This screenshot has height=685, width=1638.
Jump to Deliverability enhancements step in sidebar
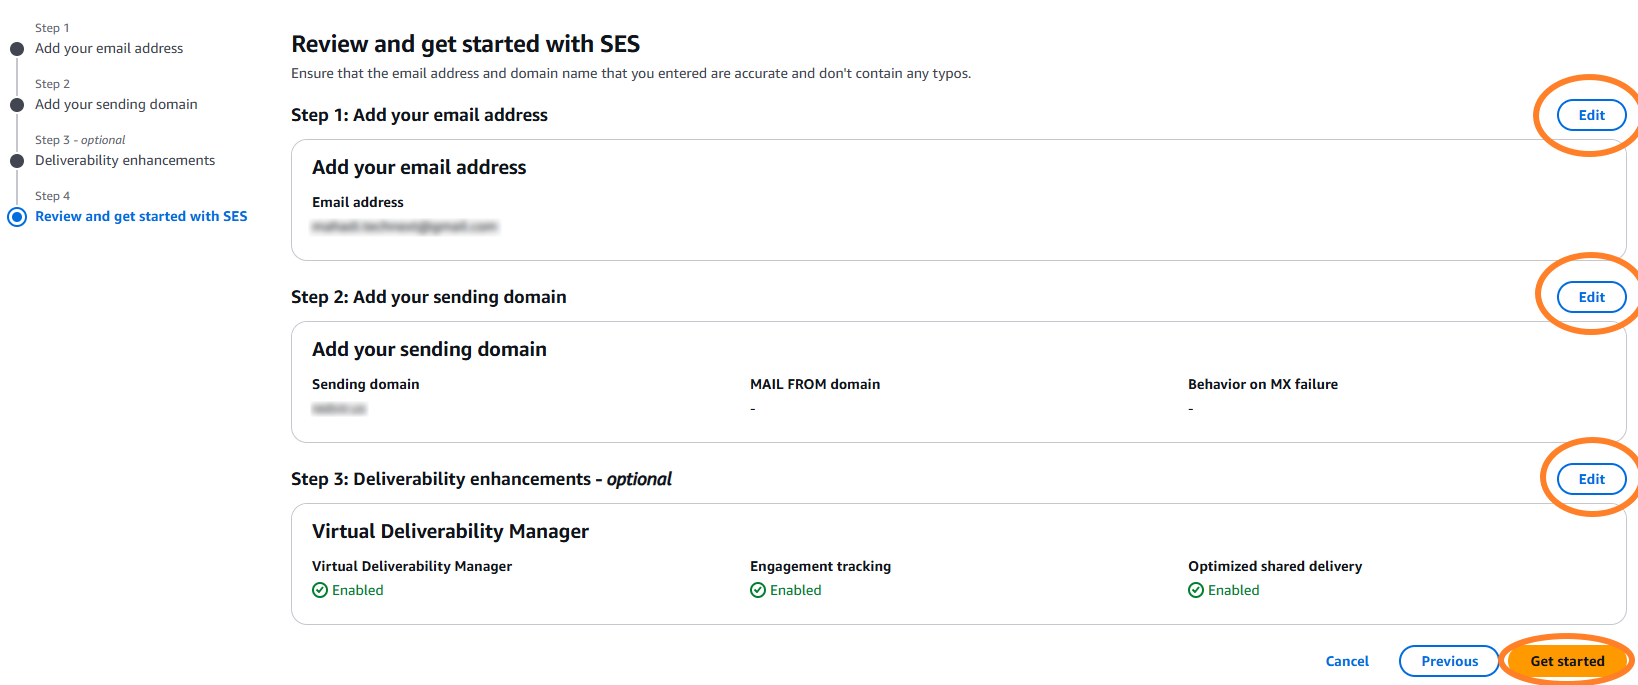pyautogui.click(x=125, y=160)
